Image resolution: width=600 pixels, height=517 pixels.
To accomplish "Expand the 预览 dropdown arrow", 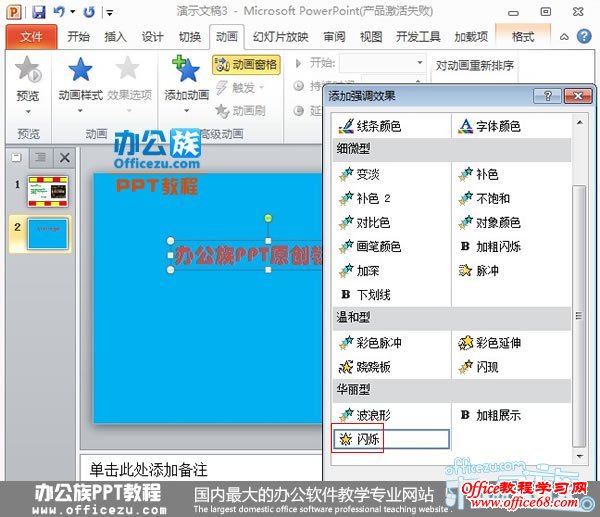I will click(x=28, y=112).
